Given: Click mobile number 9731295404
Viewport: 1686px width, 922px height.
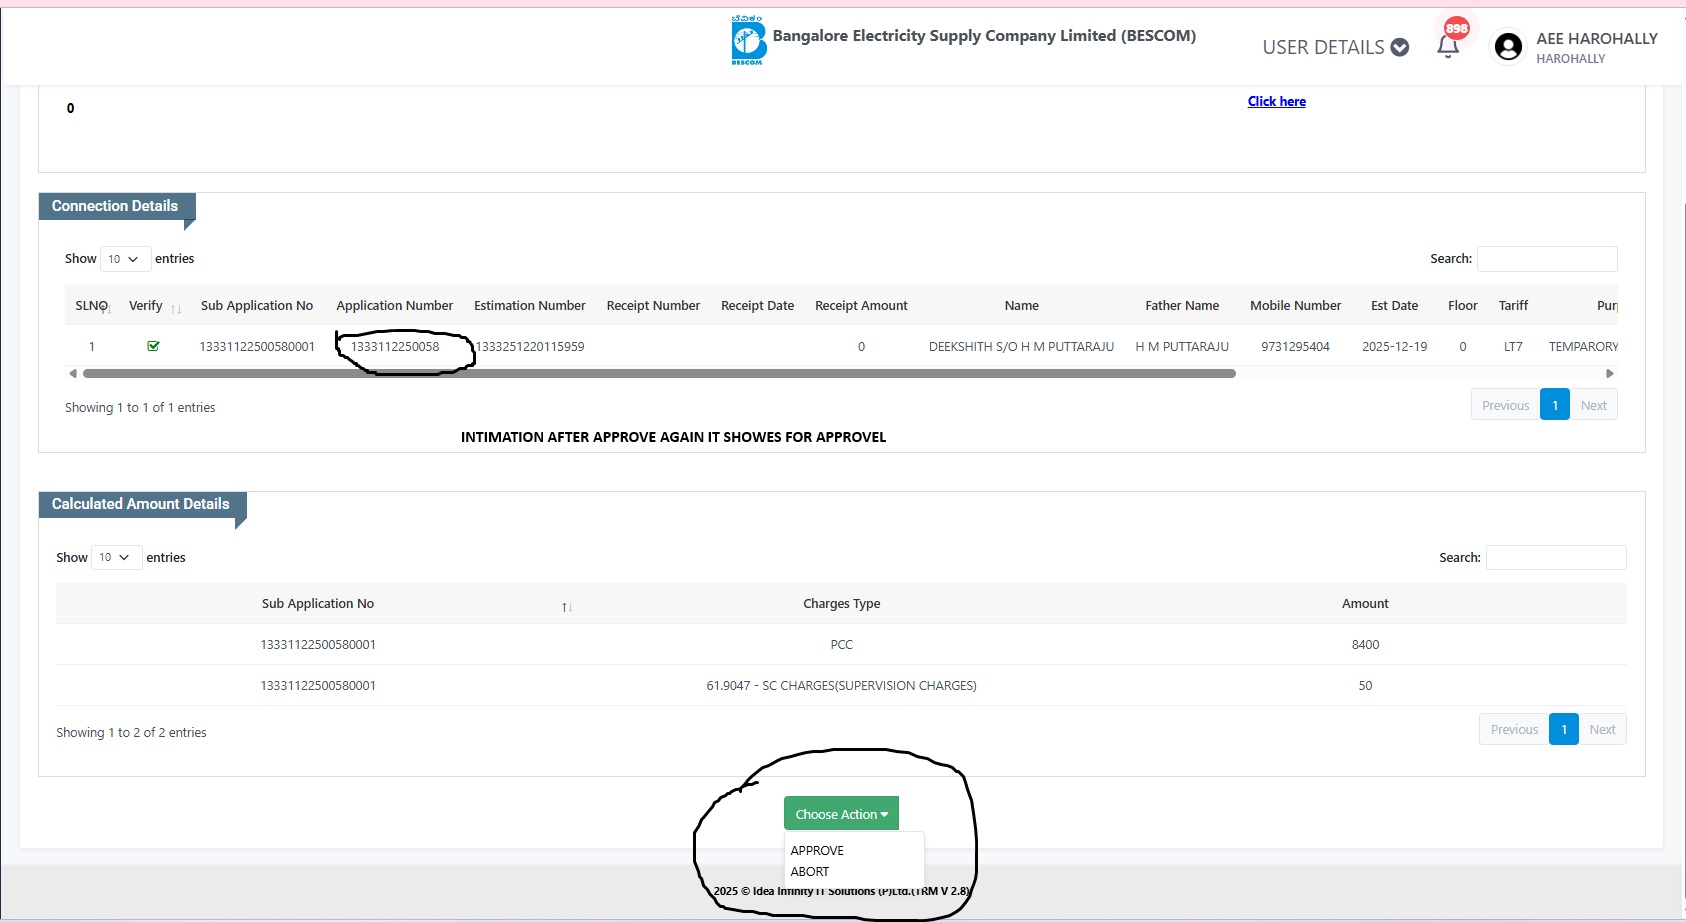Looking at the screenshot, I should [x=1295, y=347].
